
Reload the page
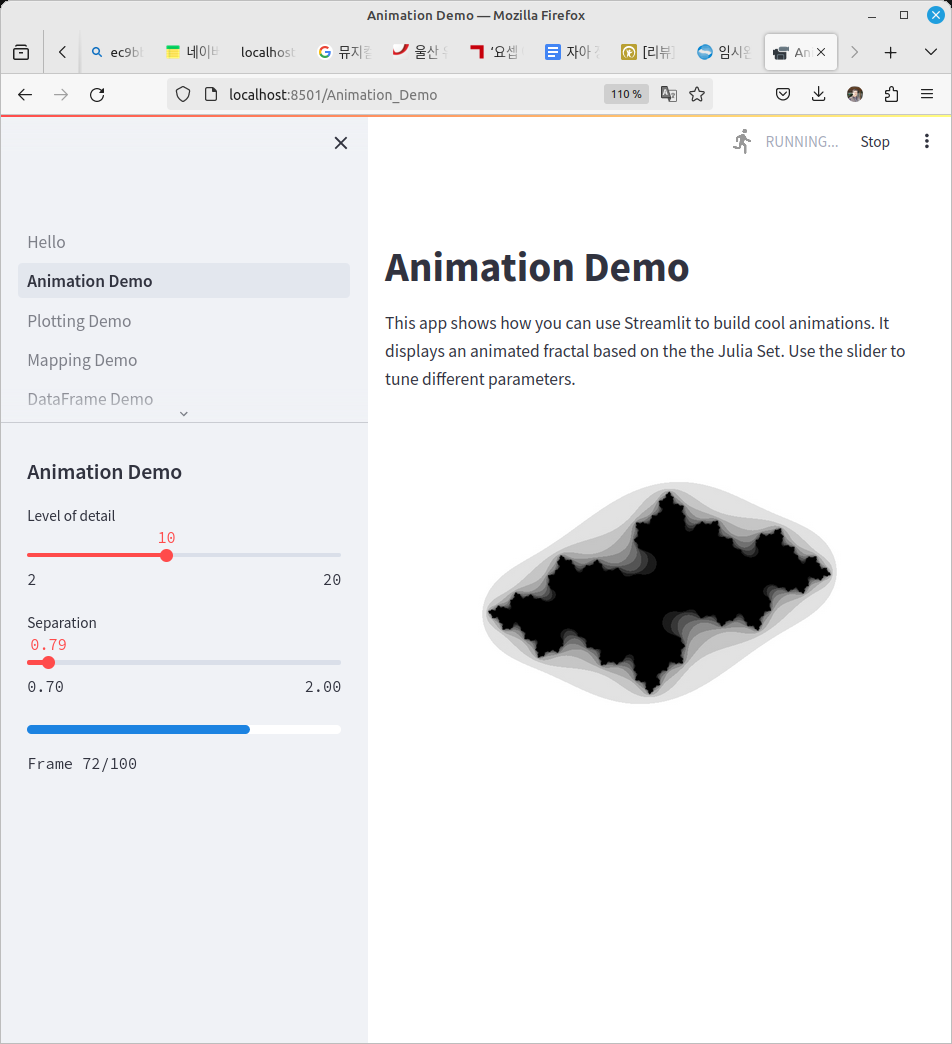pyautogui.click(x=97, y=95)
